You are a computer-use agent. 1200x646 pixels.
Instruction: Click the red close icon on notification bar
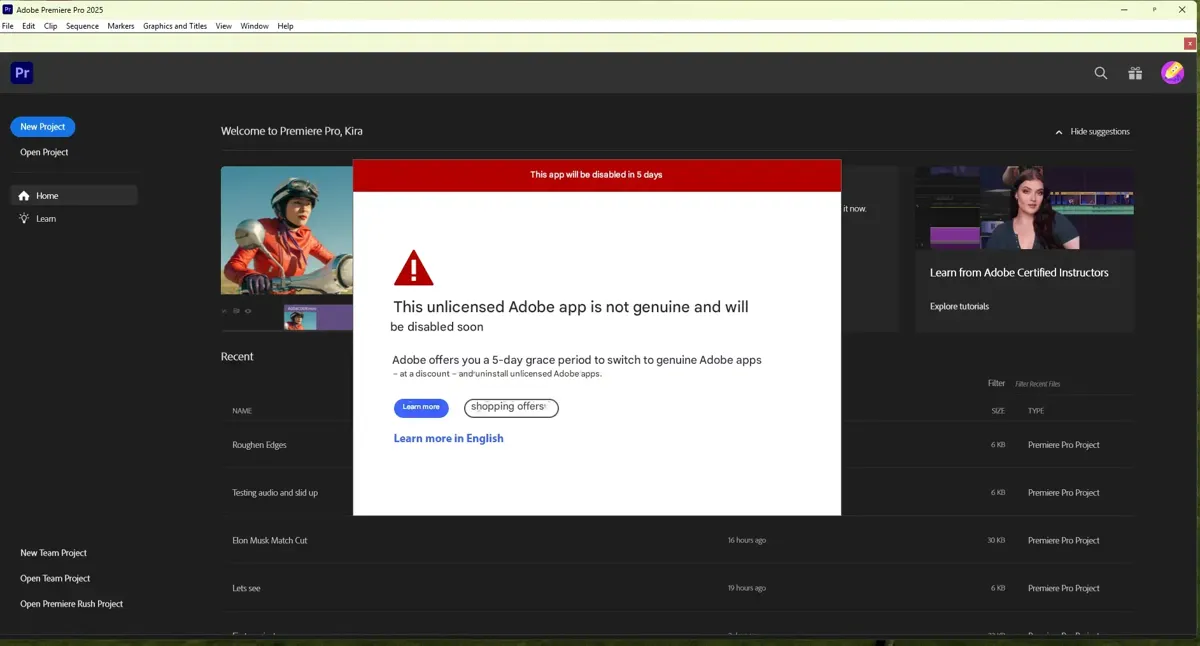1189,44
